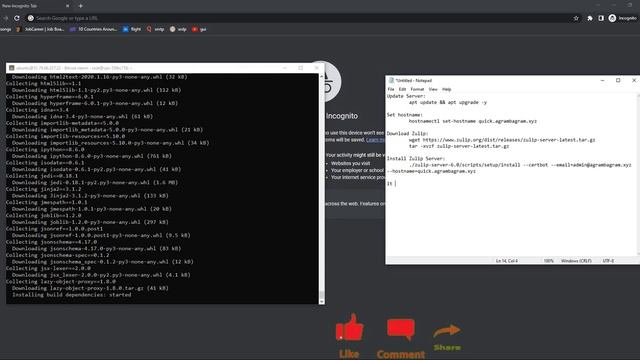Click the '--hostname=quick.agrambagram.xyz' line

tap(431, 171)
